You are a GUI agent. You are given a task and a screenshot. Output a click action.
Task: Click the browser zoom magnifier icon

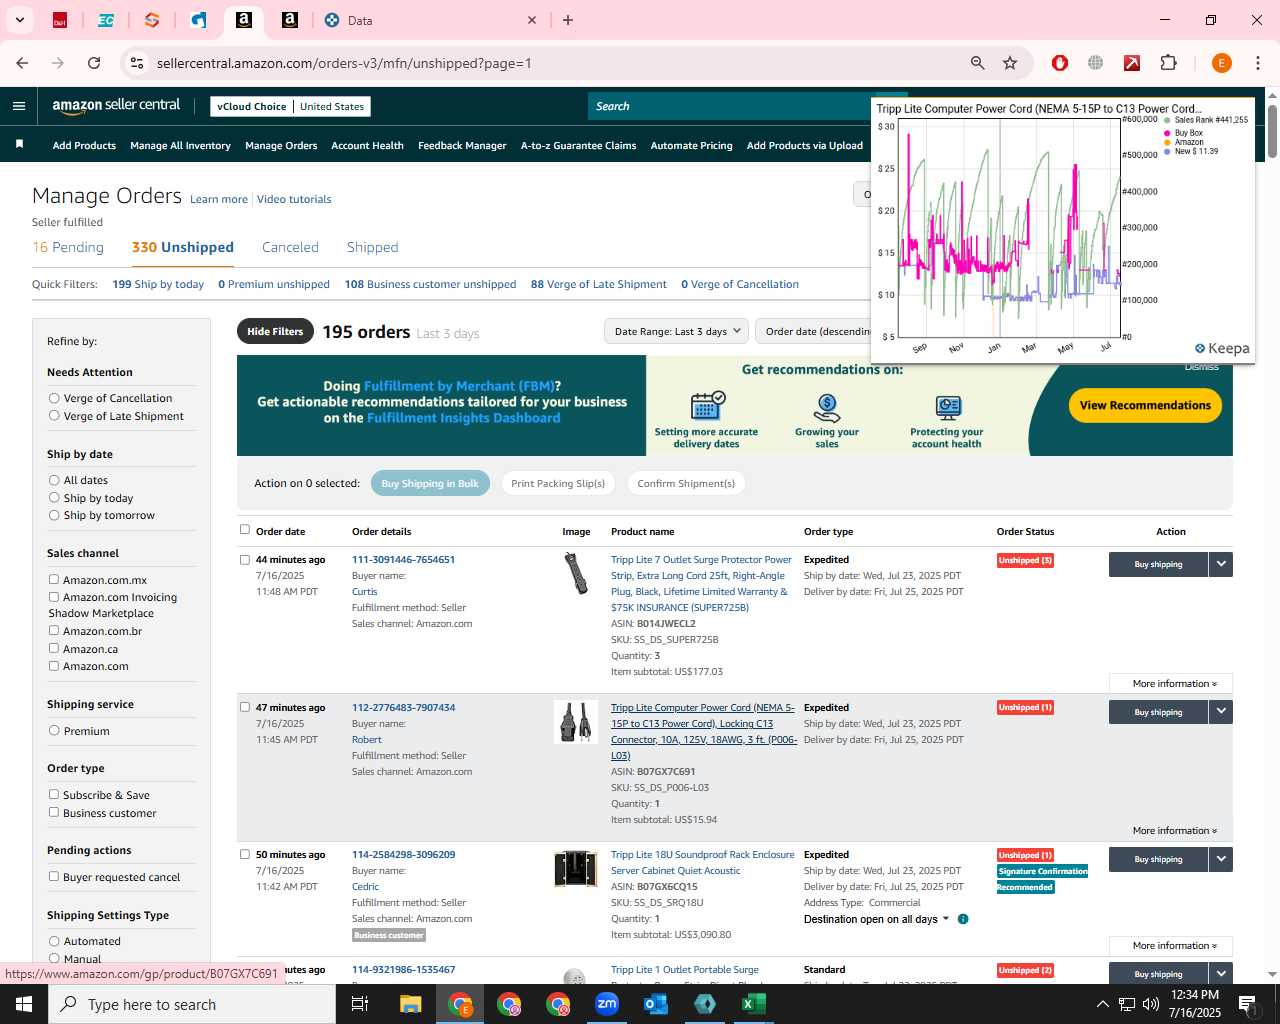(978, 63)
